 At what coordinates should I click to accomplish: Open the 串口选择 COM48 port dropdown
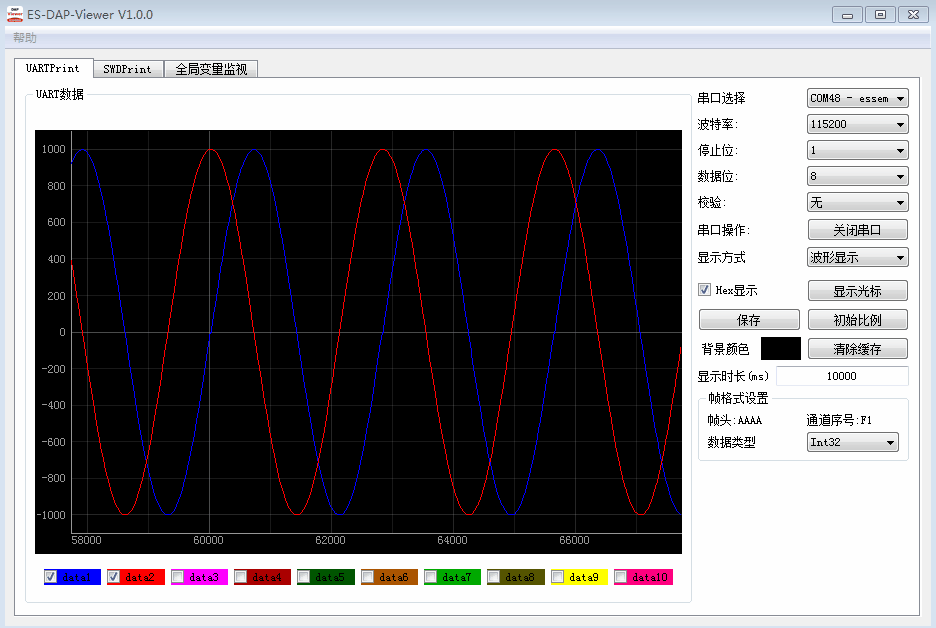point(857,98)
